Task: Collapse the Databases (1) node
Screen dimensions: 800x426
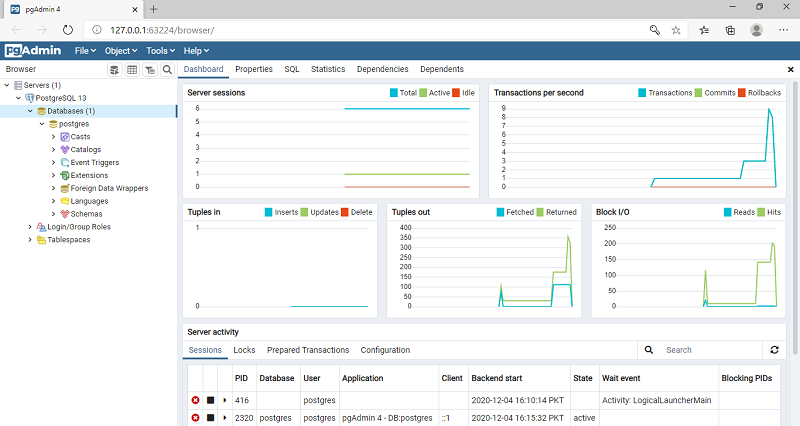Action: tap(30, 111)
